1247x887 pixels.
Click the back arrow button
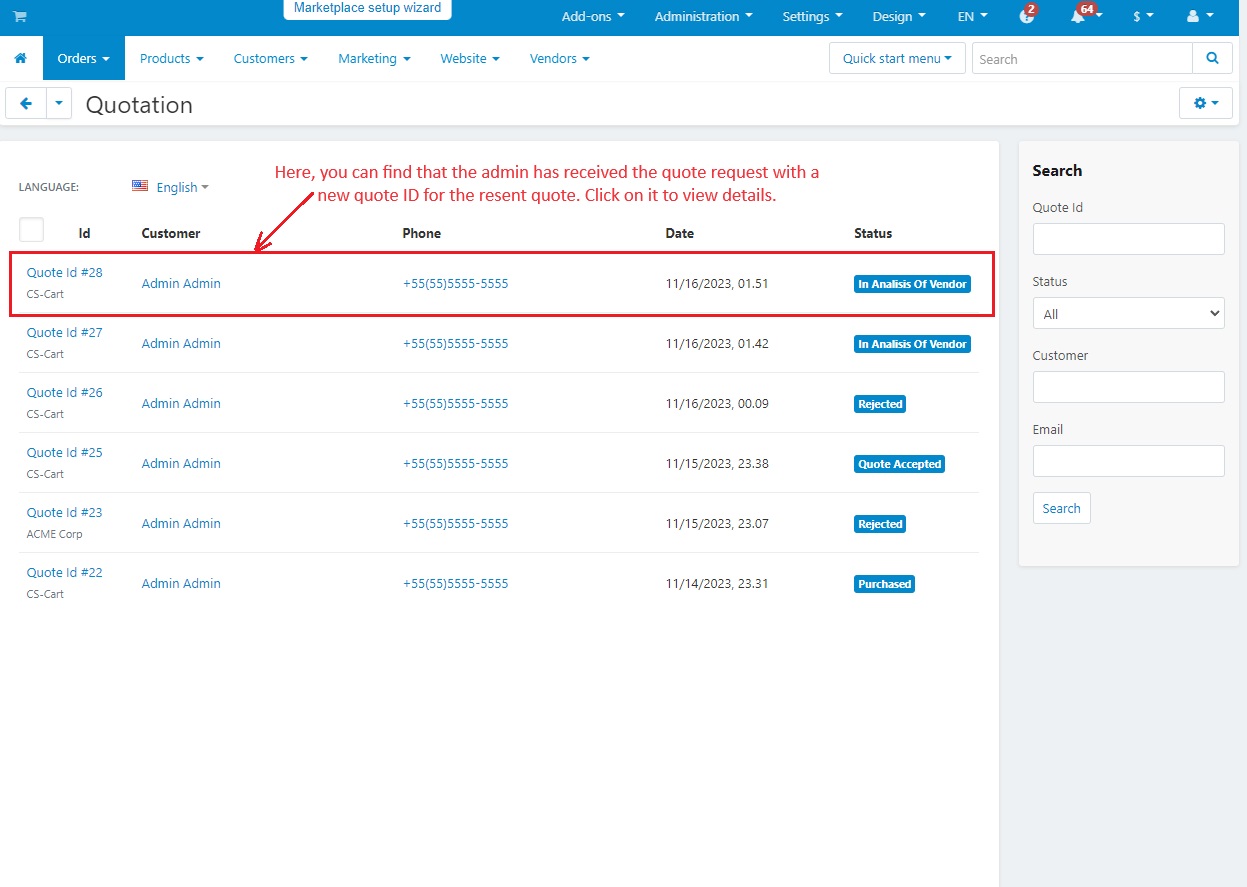coord(26,103)
